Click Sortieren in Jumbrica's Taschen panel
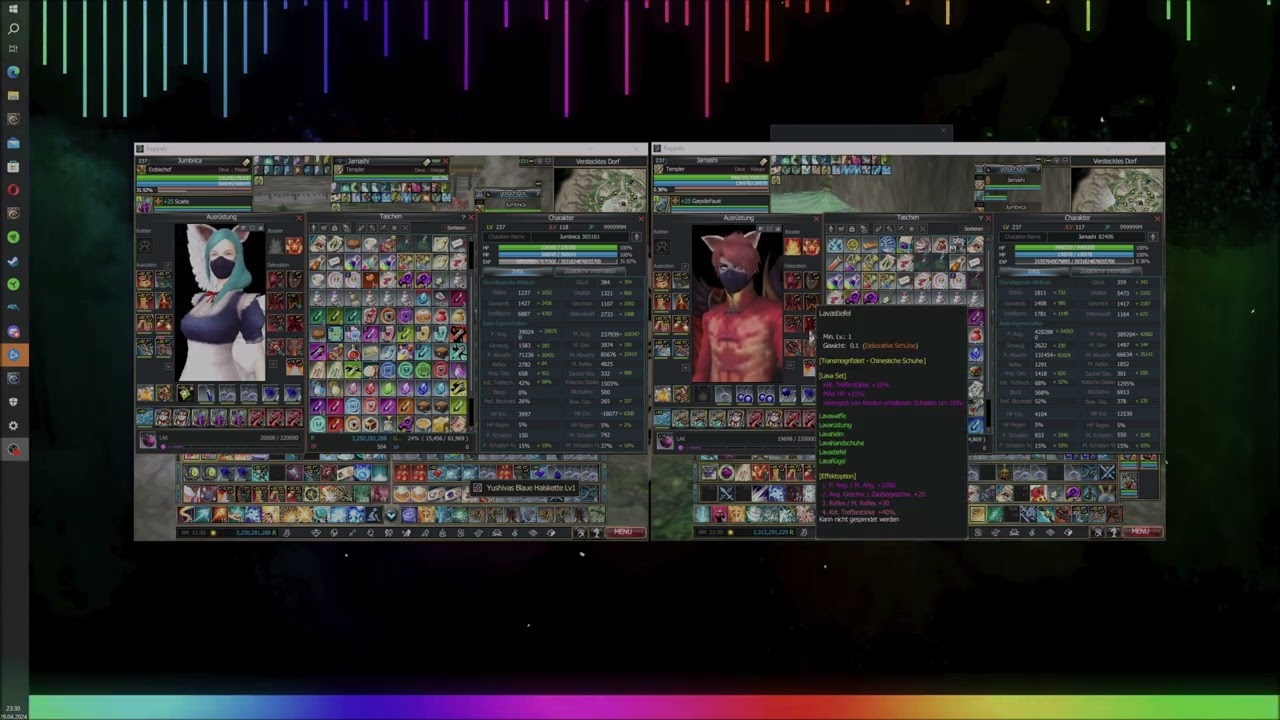This screenshot has height=720, width=1280. pyautogui.click(x=456, y=228)
